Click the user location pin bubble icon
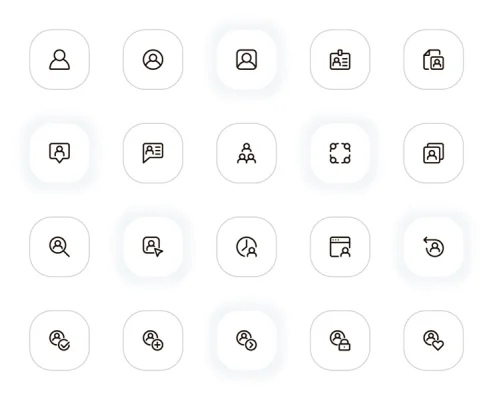The height and width of the screenshot is (400, 493). [x=60, y=153]
